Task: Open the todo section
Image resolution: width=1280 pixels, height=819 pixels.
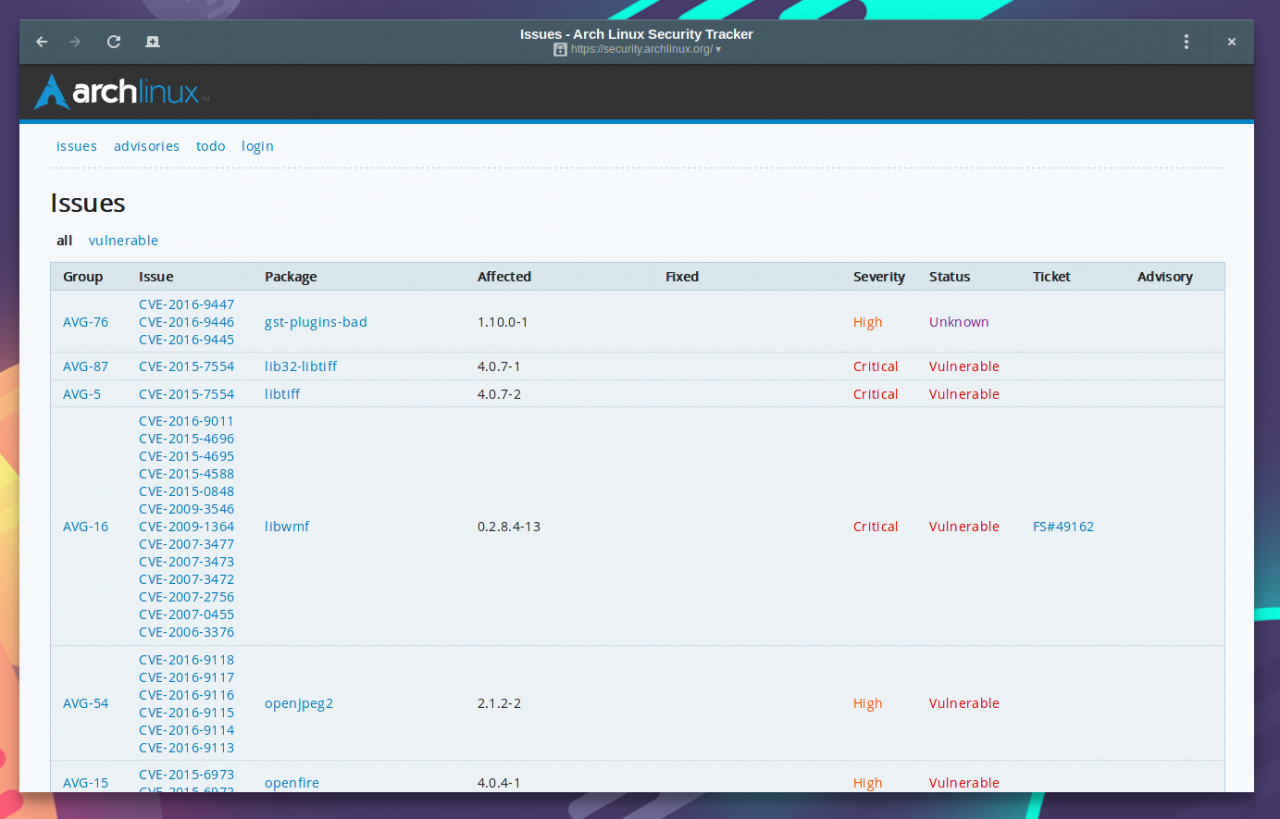Action: [210, 146]
